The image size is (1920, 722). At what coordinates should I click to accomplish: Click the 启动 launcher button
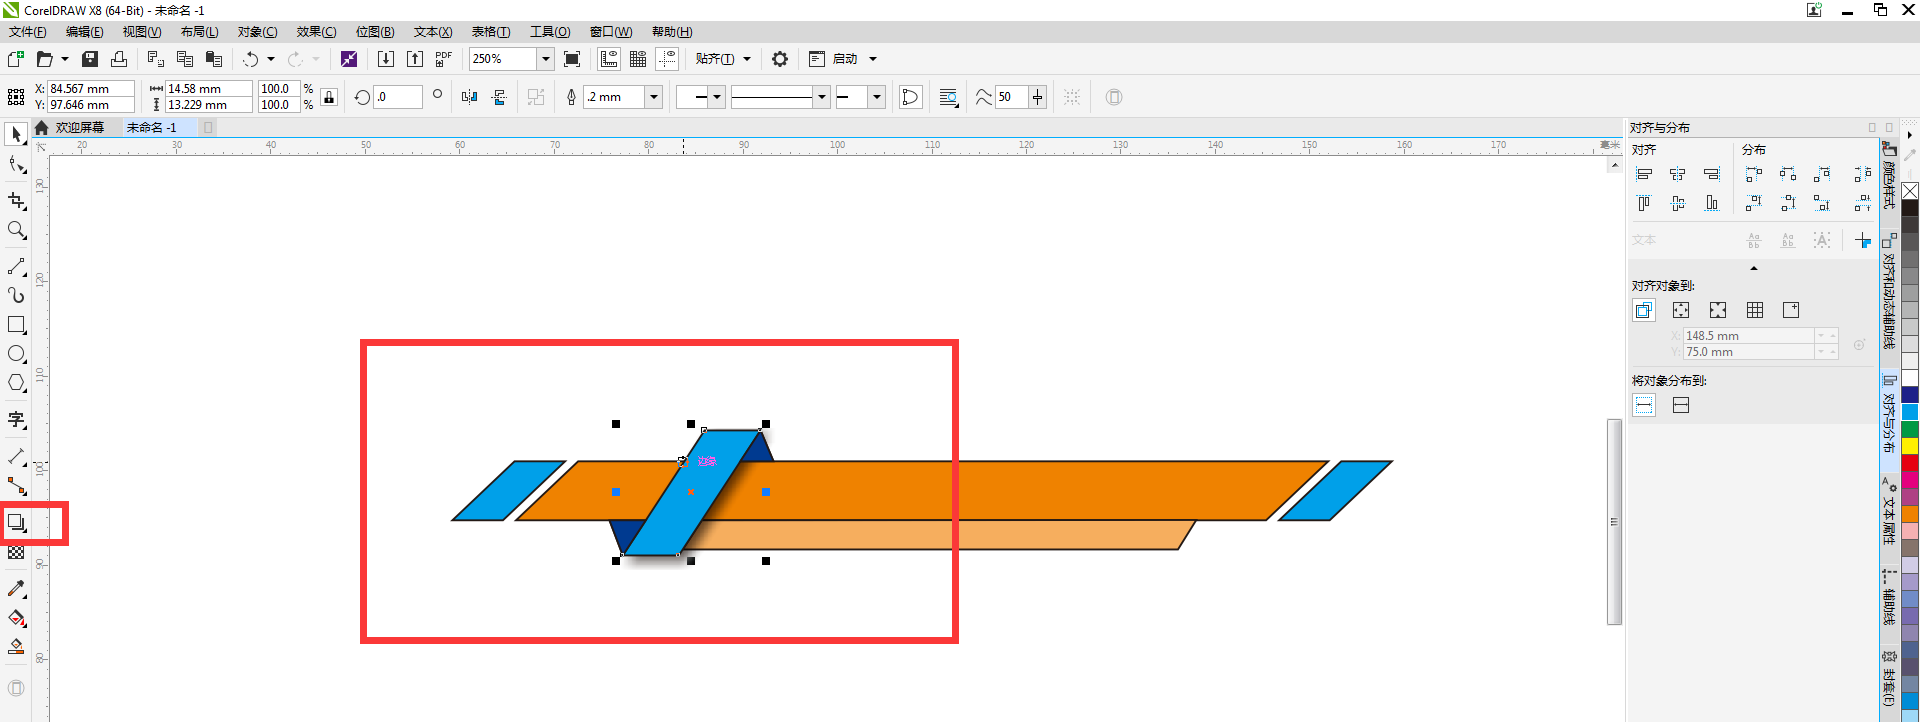844,59
